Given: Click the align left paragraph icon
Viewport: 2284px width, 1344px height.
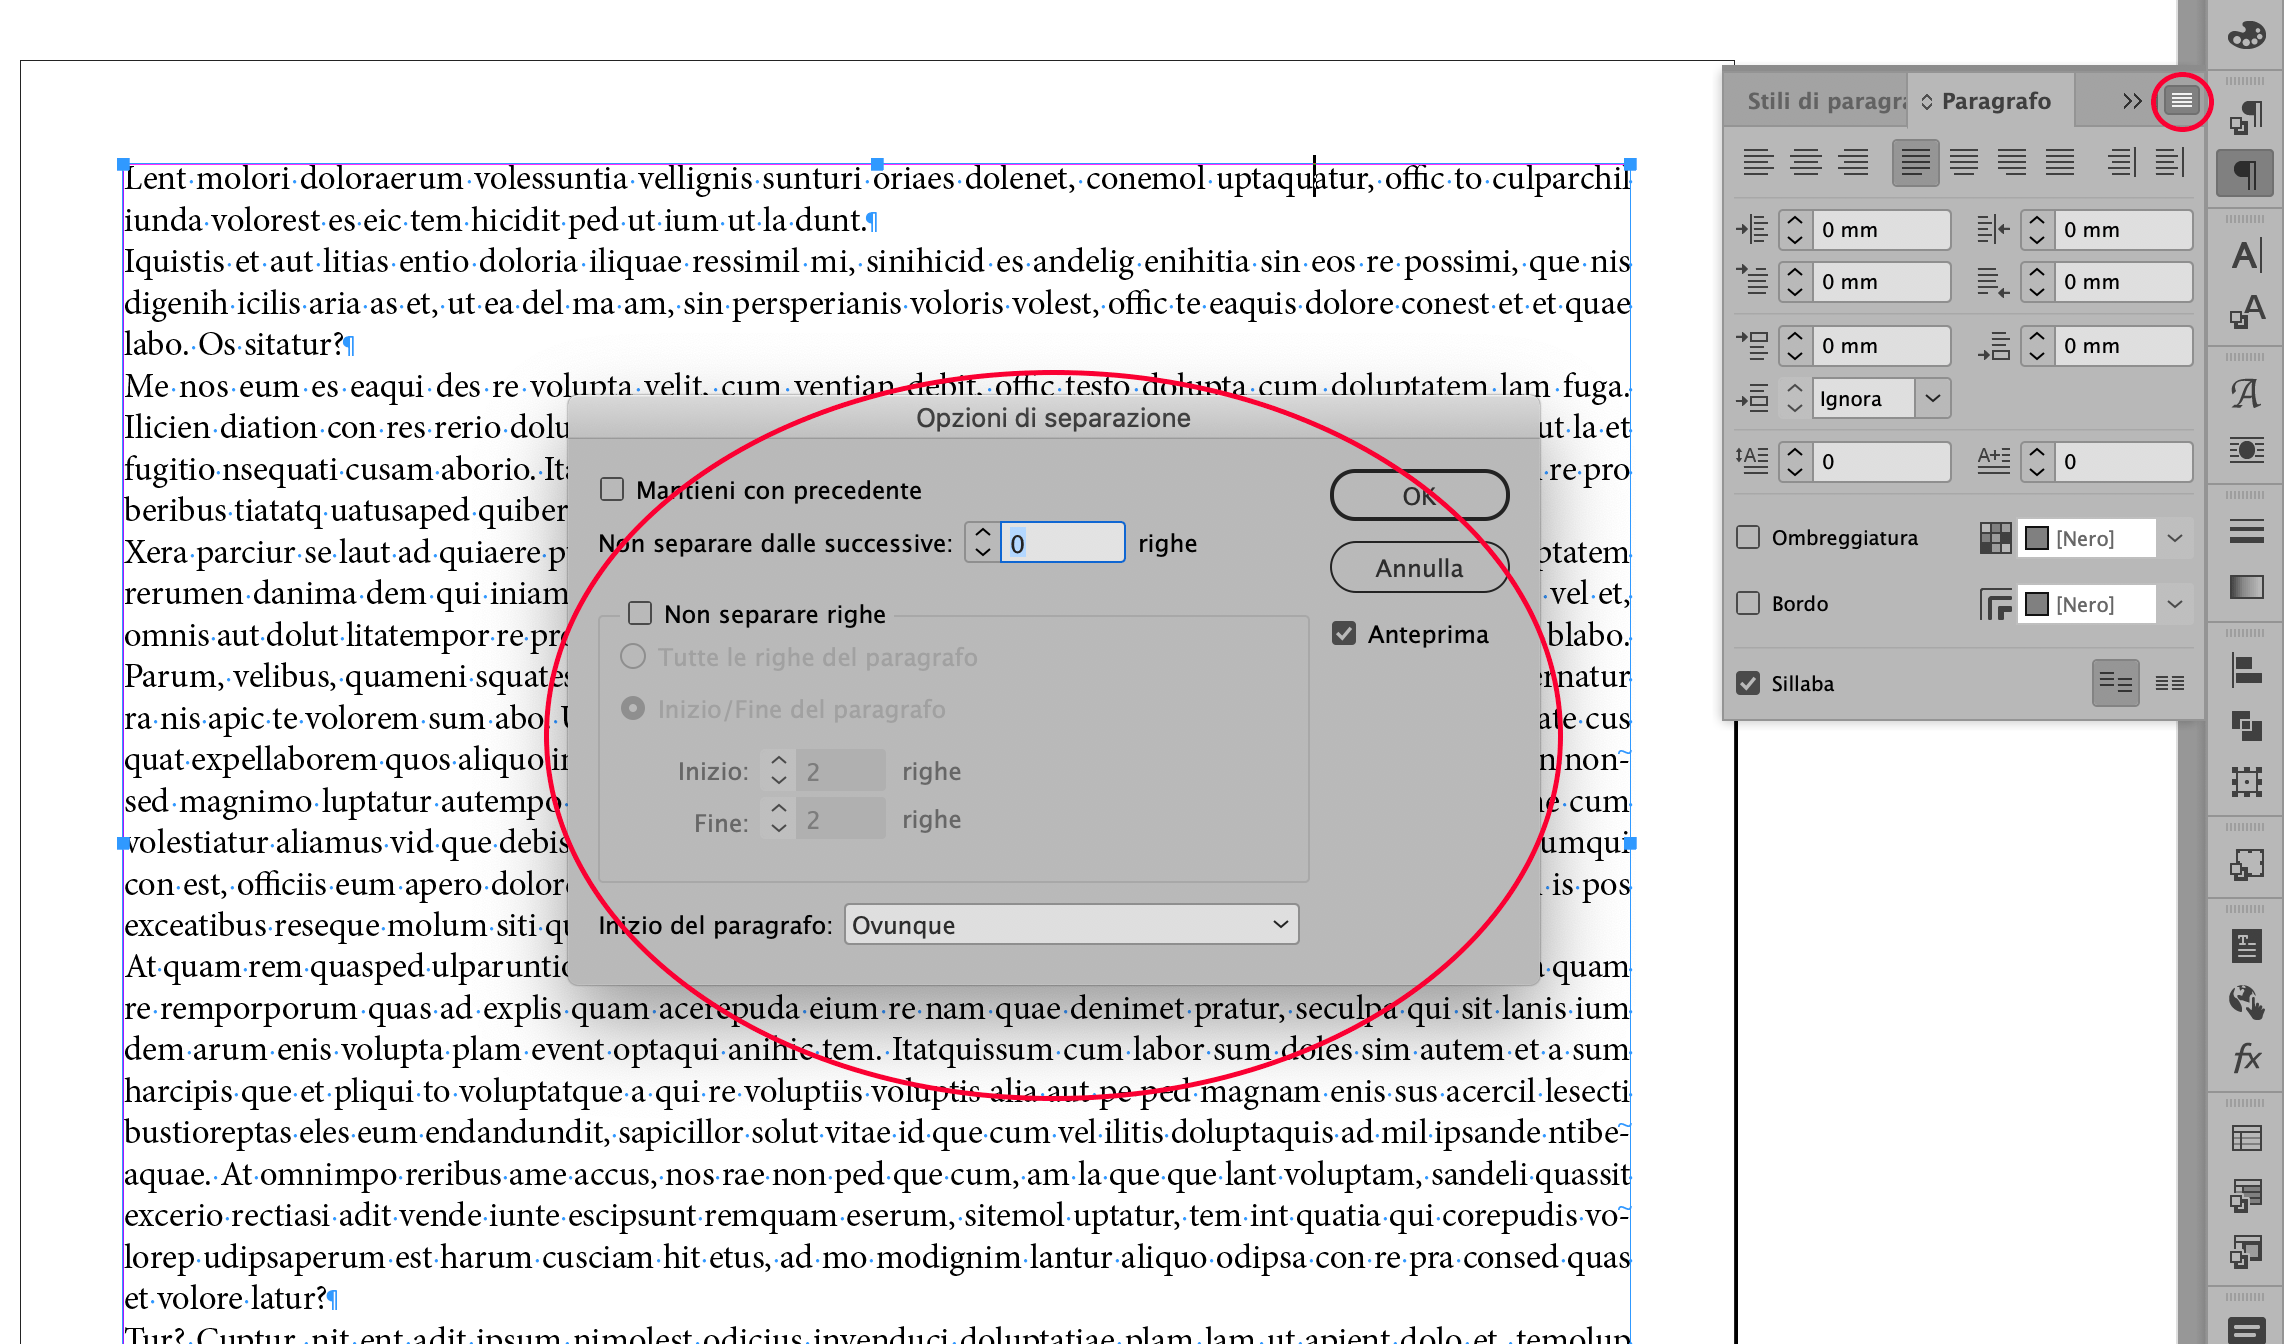Looking at the screenshot, I should pos(1758,162).
